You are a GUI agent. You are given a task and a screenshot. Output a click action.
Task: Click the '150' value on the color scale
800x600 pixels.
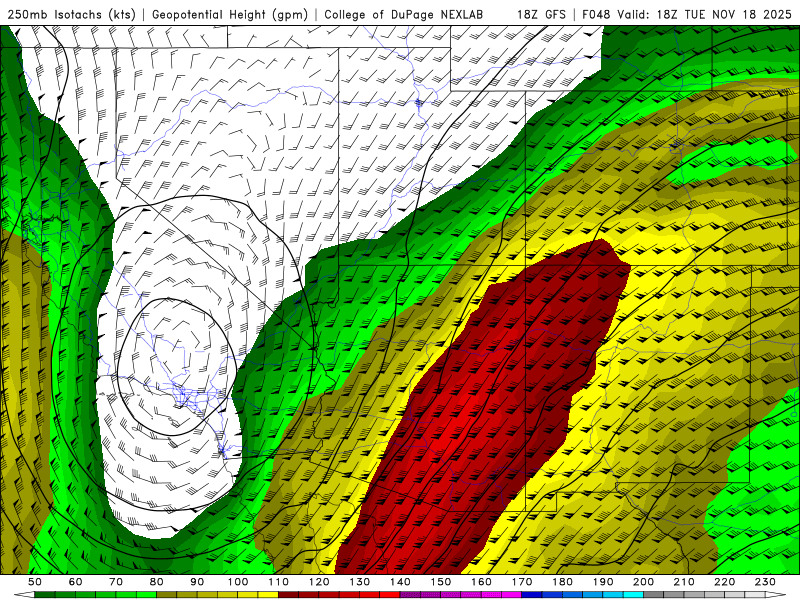point(441,582)
